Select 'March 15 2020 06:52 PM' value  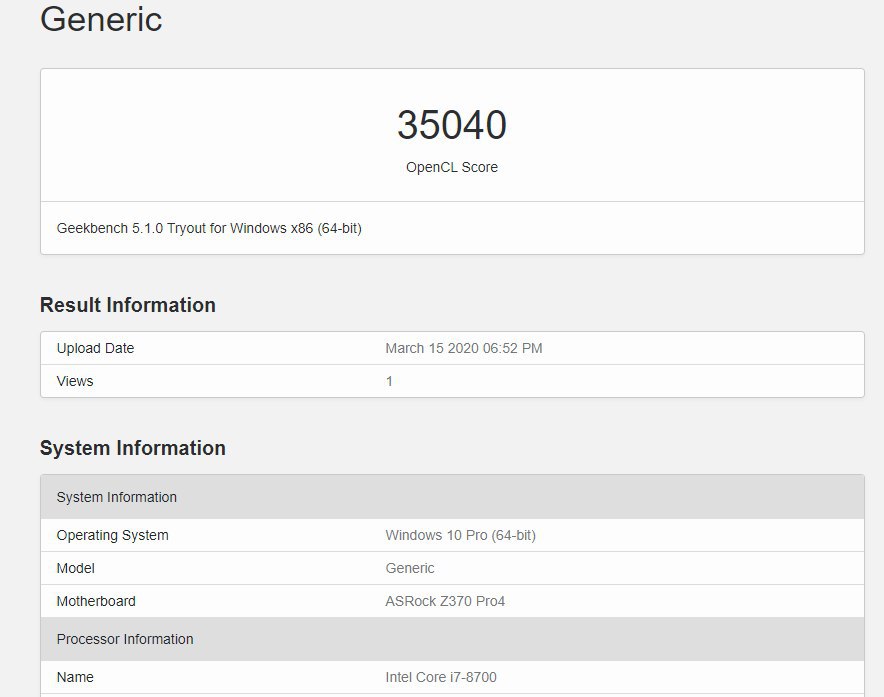(x=464, y=348)
